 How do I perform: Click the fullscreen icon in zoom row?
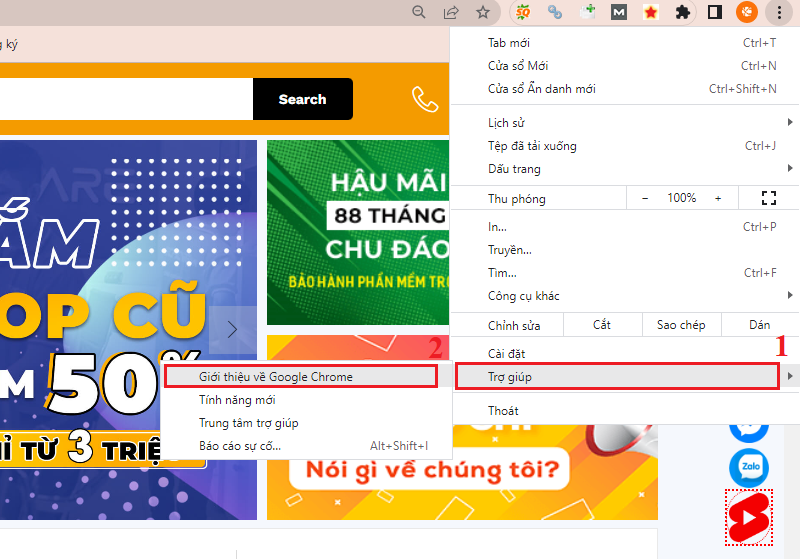pos(768,198)
